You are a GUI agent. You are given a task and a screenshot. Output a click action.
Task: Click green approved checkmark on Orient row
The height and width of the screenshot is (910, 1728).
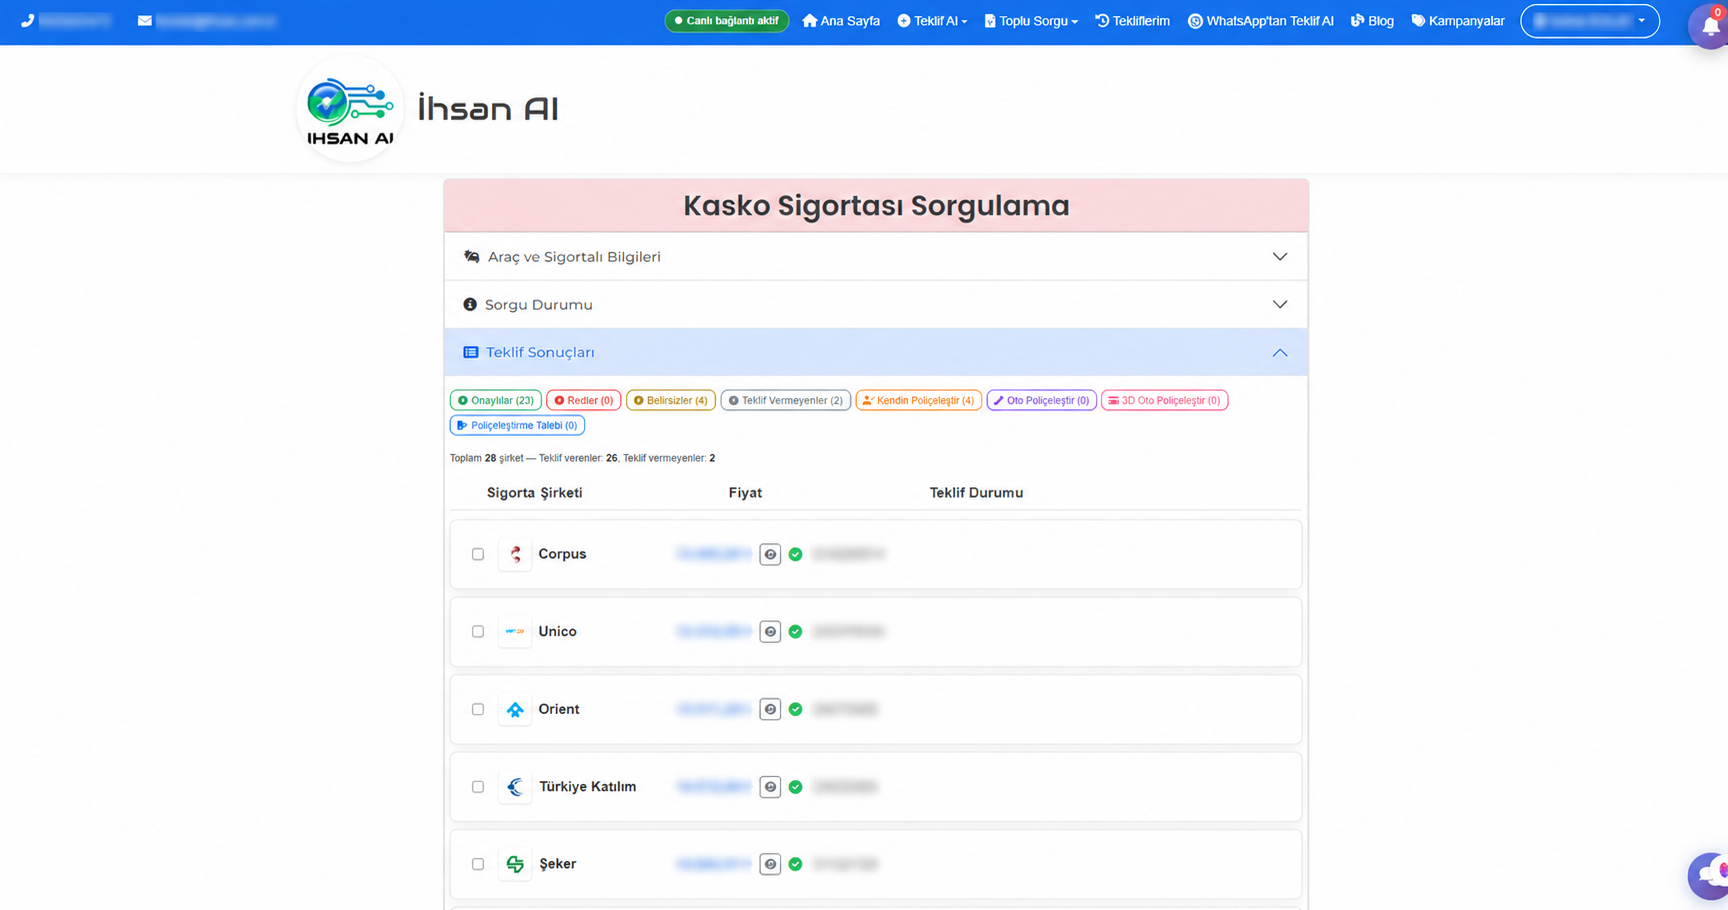795,709
